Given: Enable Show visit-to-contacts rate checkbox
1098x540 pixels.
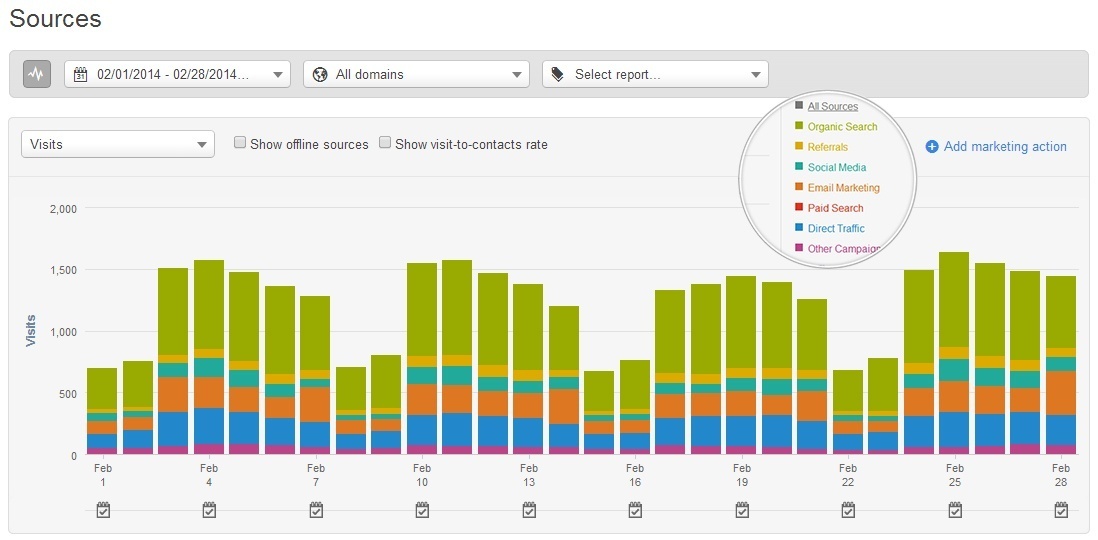Looking at the screenshot, I should (385, 143).
